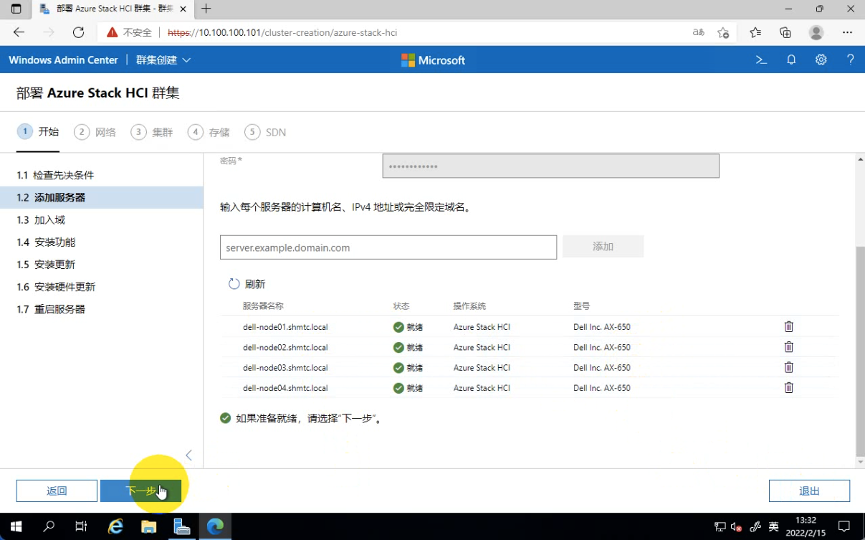The width and height of the screenshot is (866, 541).
Task: Select 1.7 重启服务器 step
Action: pos(51,309)
